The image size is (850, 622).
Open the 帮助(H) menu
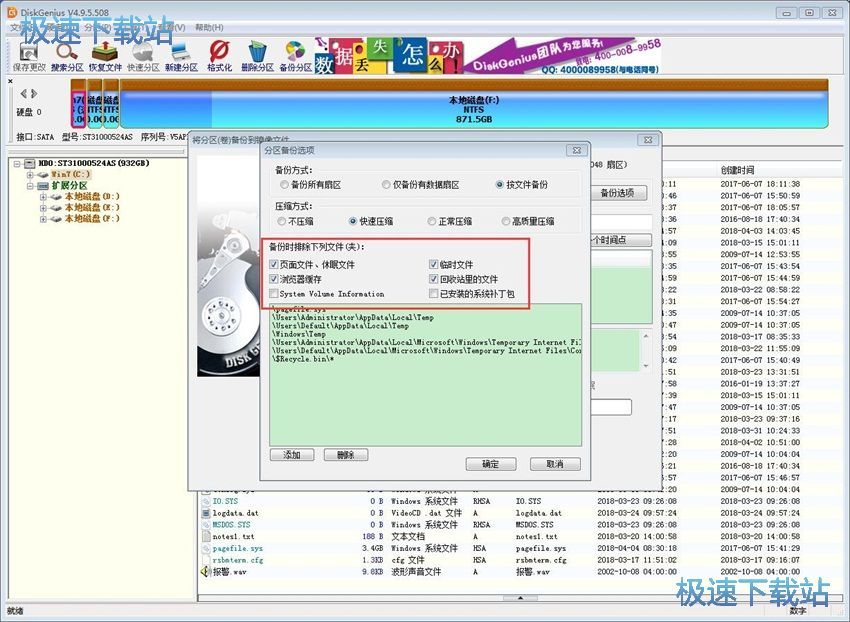(x=209, y=27)
